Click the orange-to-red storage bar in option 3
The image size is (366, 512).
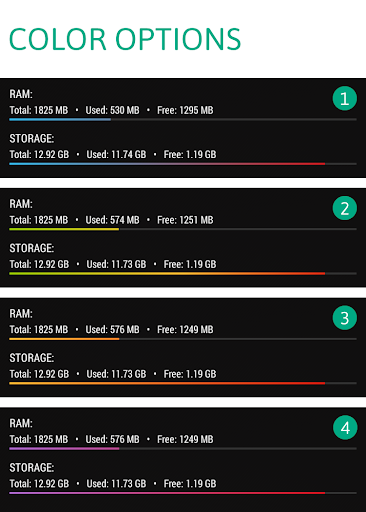[167, 383]
